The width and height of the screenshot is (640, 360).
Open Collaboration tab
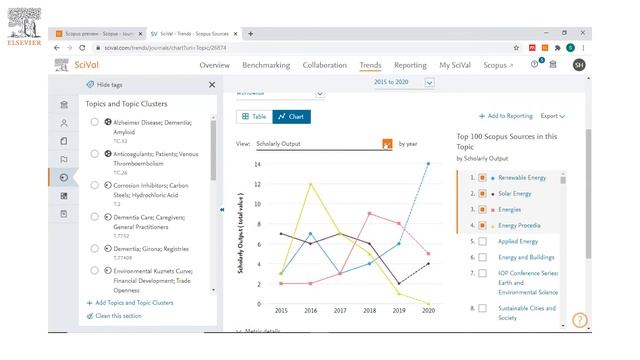click(324, 65)
